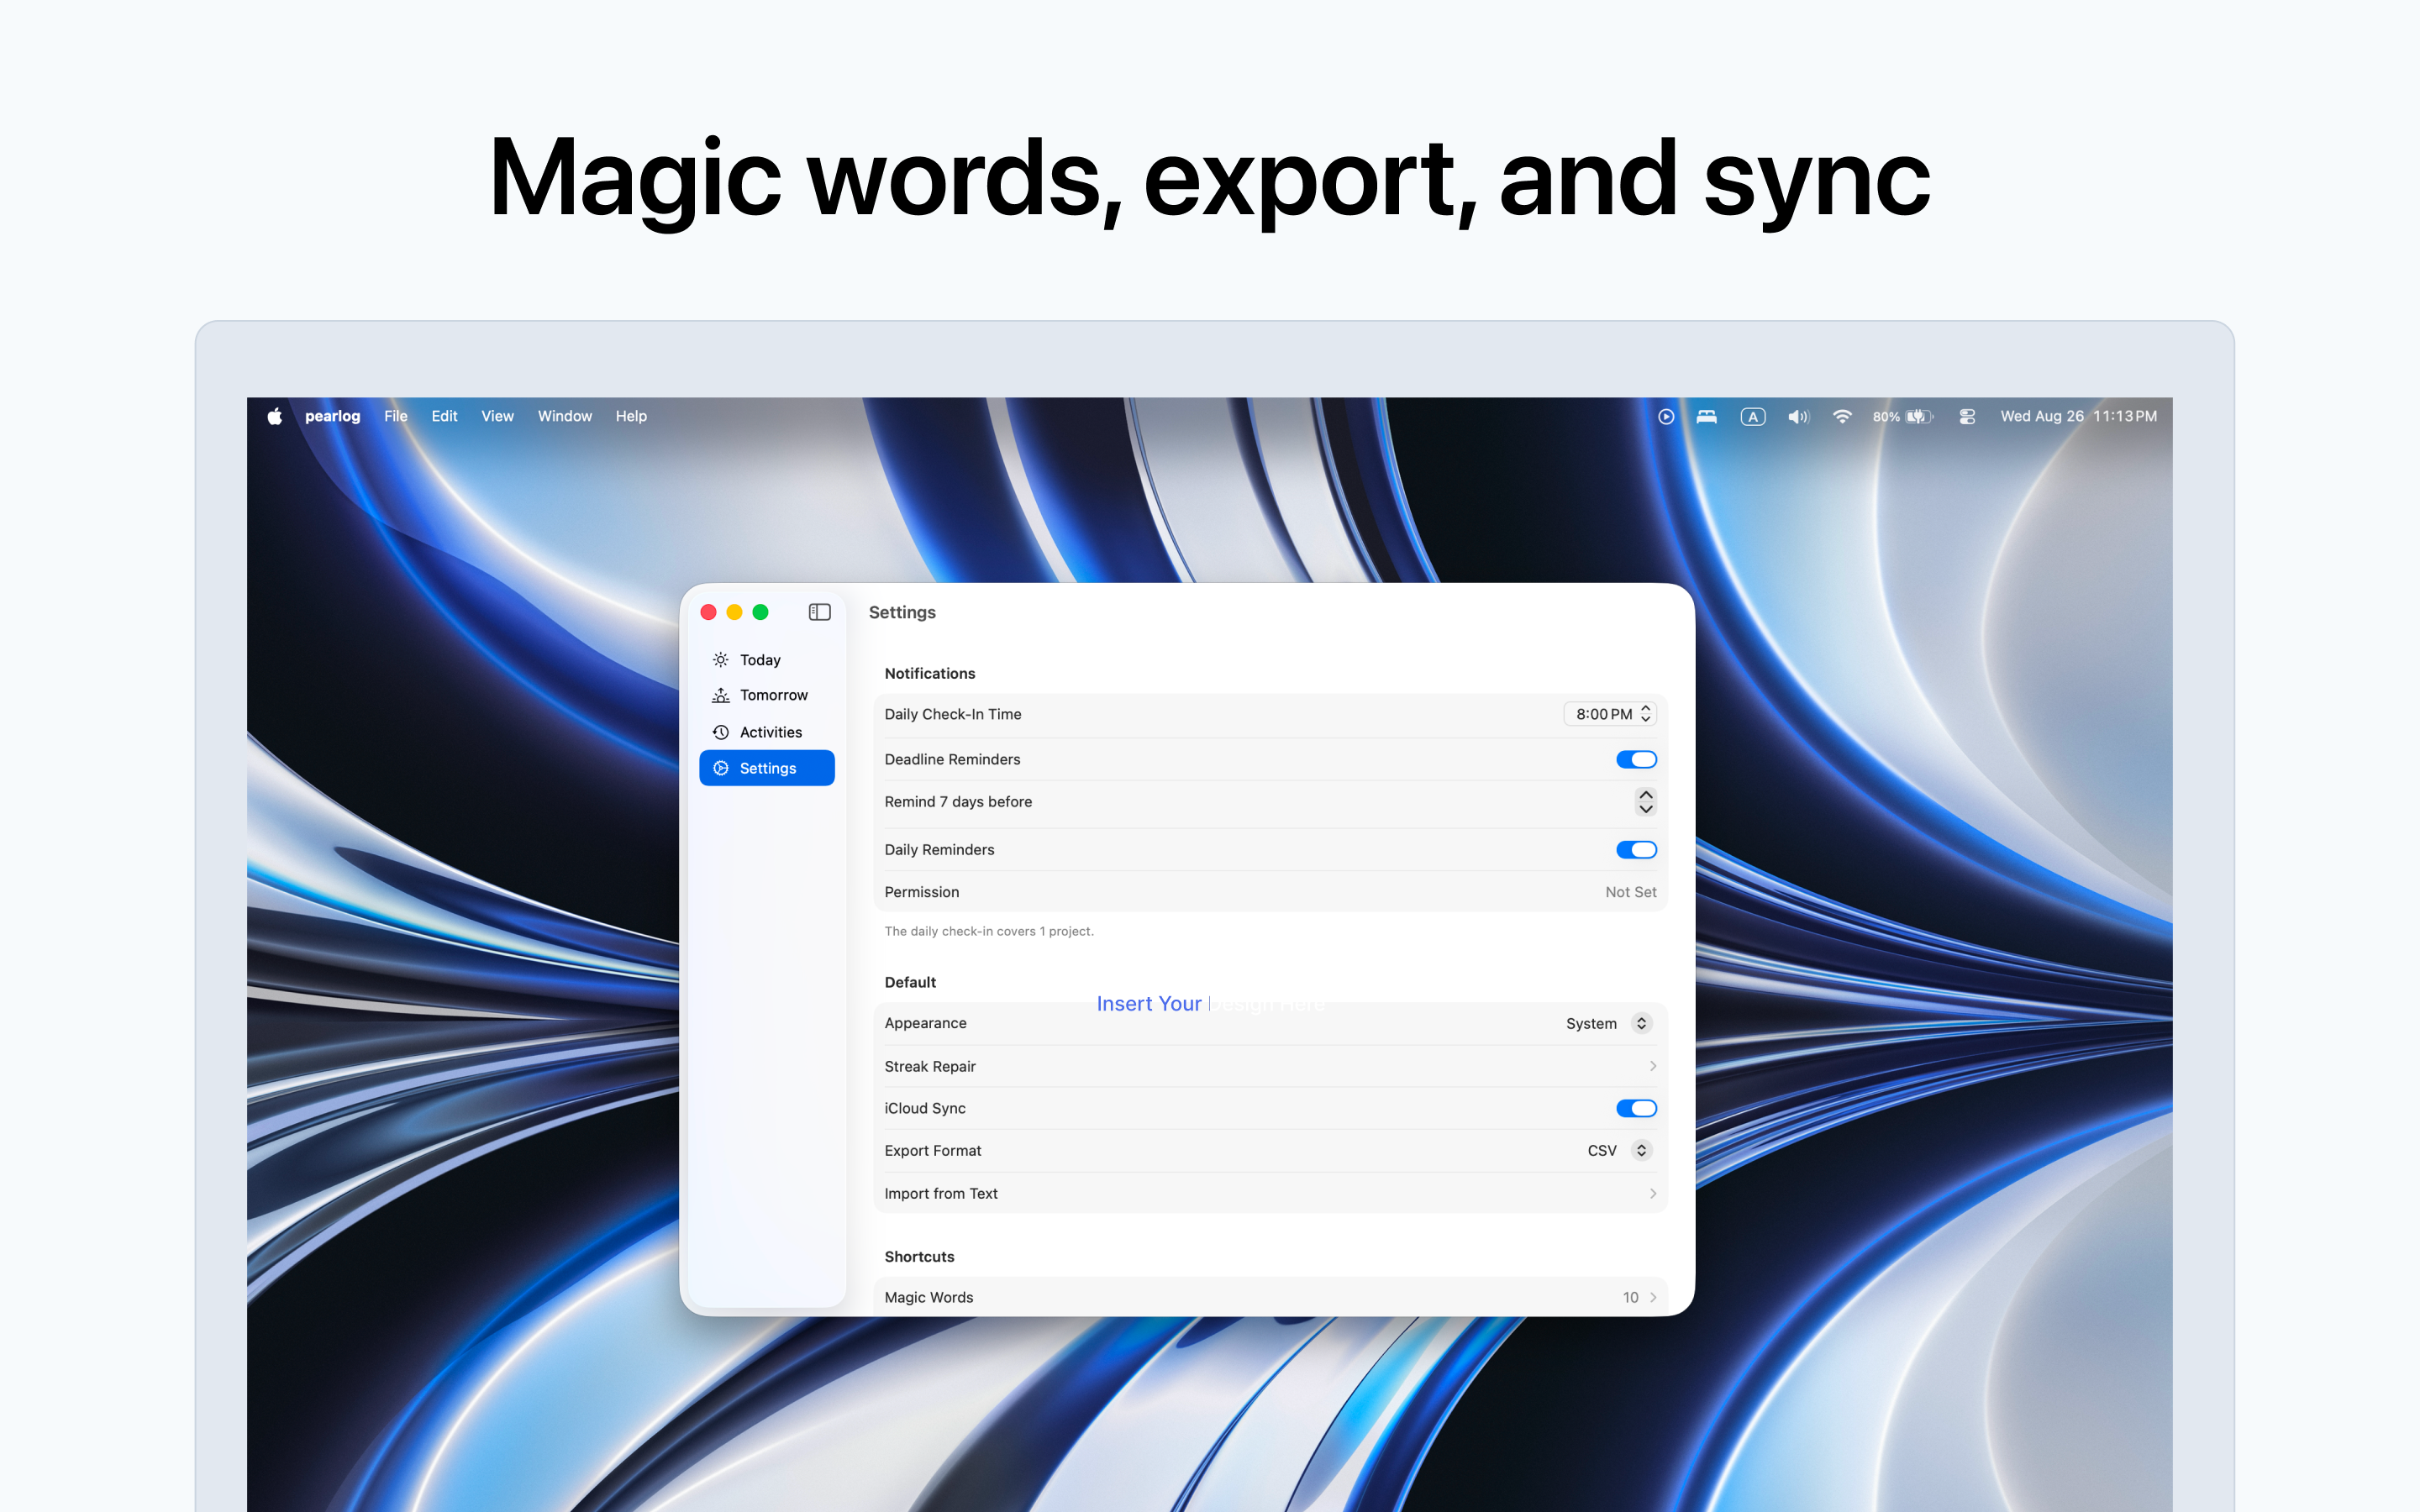Adjust the Daily Check-In Time stepper
Image resolution: width=2420 pixels, height=1512 pixels.
tap(1646, 714)
